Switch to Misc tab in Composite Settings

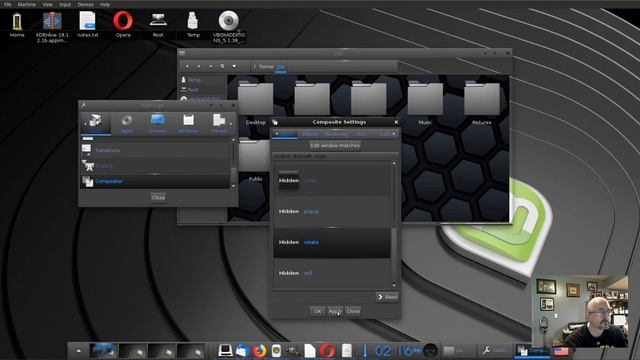(x=361, y=134)
